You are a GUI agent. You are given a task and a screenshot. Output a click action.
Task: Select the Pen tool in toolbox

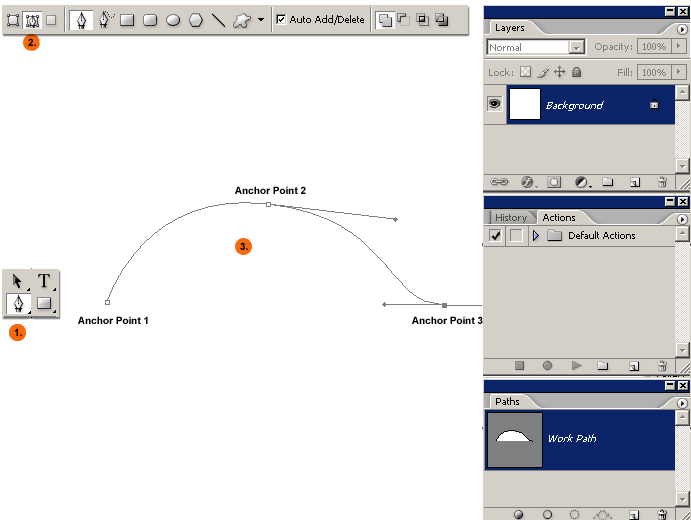click(18, 304)
